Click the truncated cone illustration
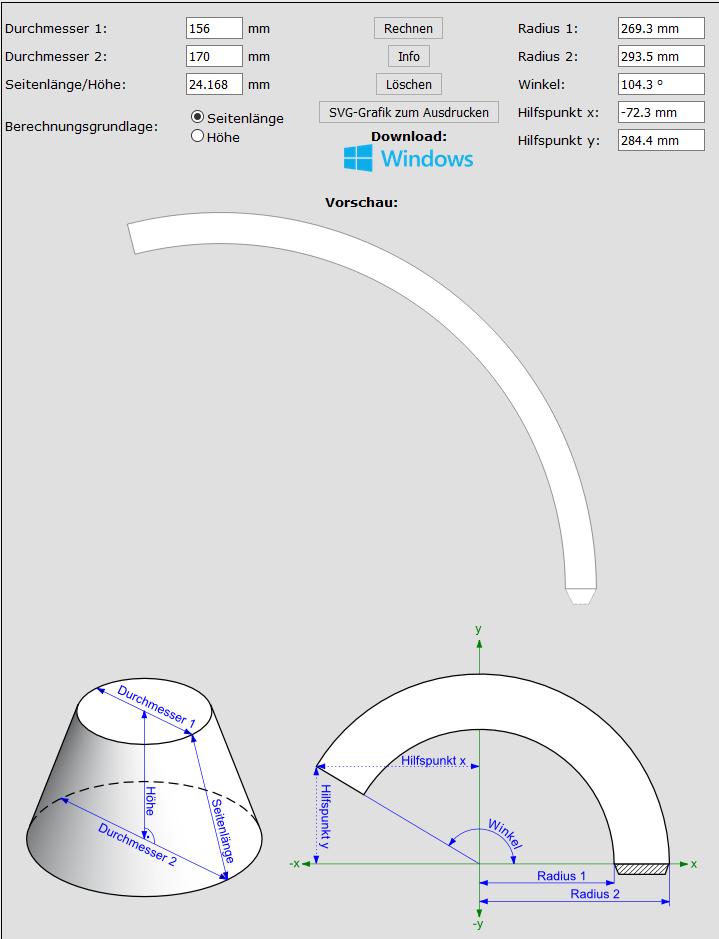Screen dimensions: 719x939 (144, 787)
